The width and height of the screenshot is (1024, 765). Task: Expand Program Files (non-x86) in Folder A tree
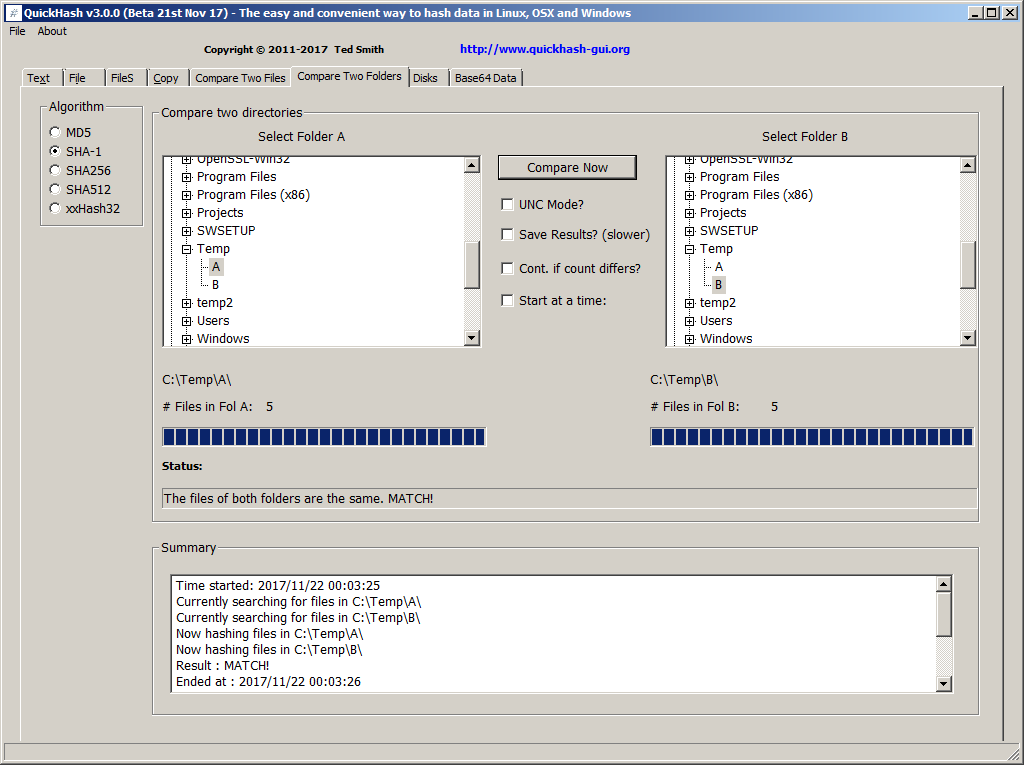click(x=187, y=177)
